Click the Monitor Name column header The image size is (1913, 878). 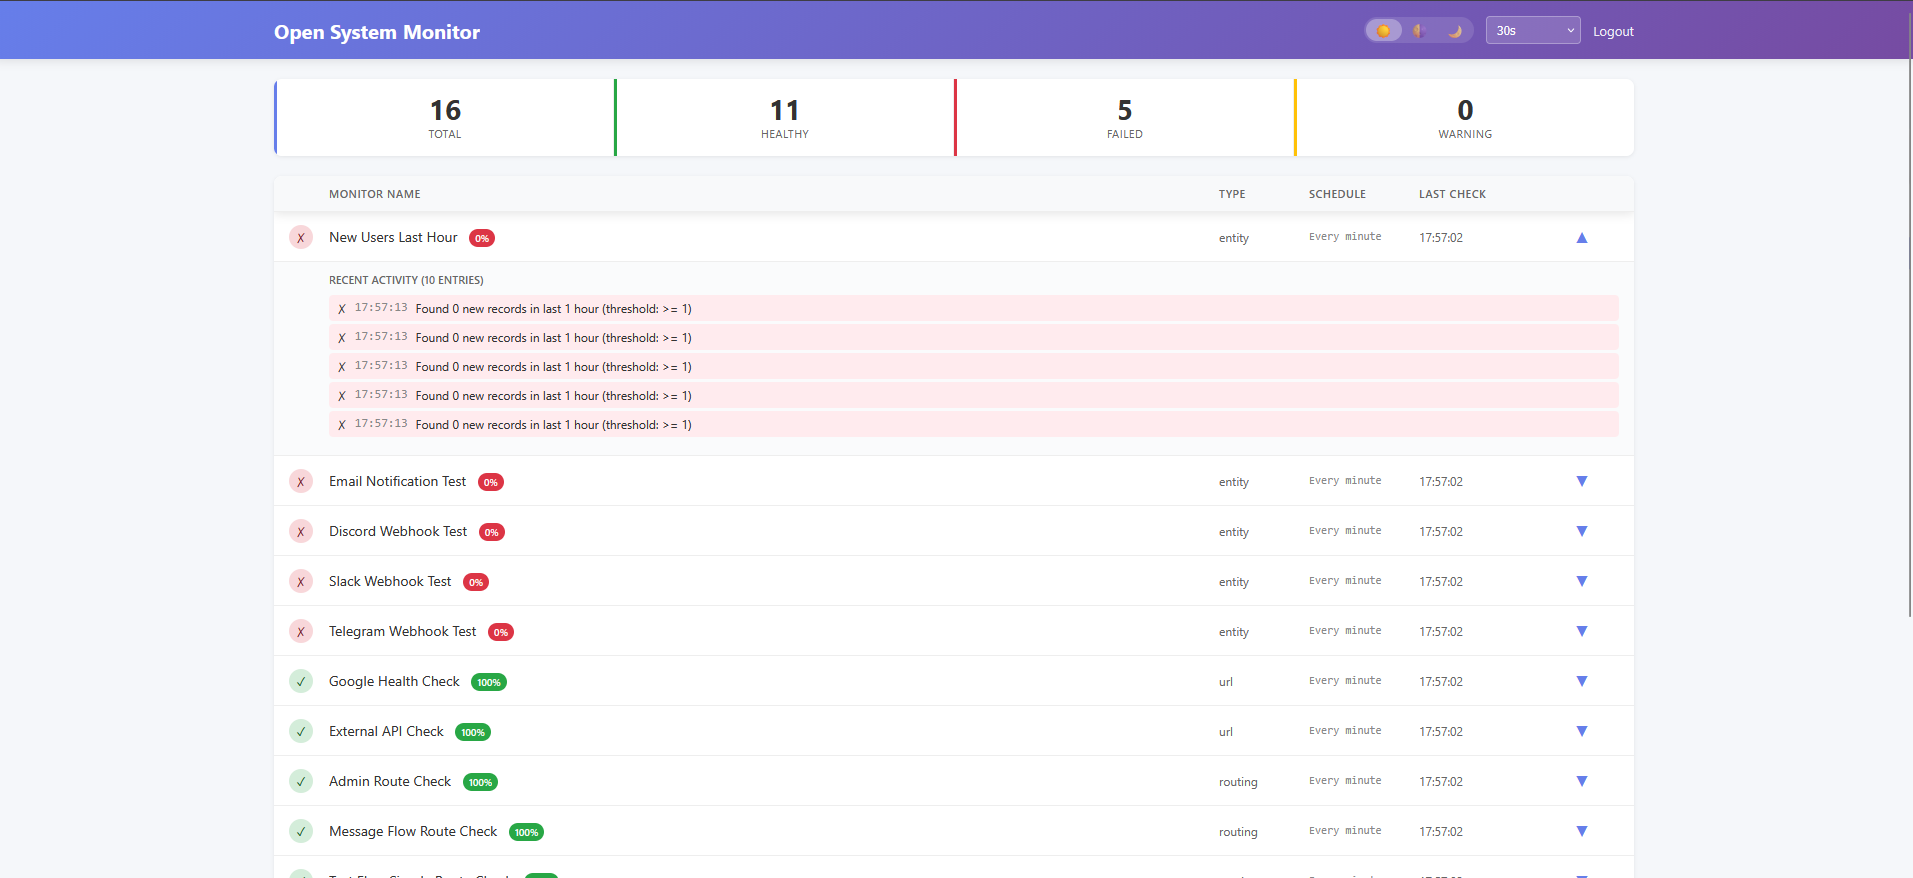(x=375, y=194)
